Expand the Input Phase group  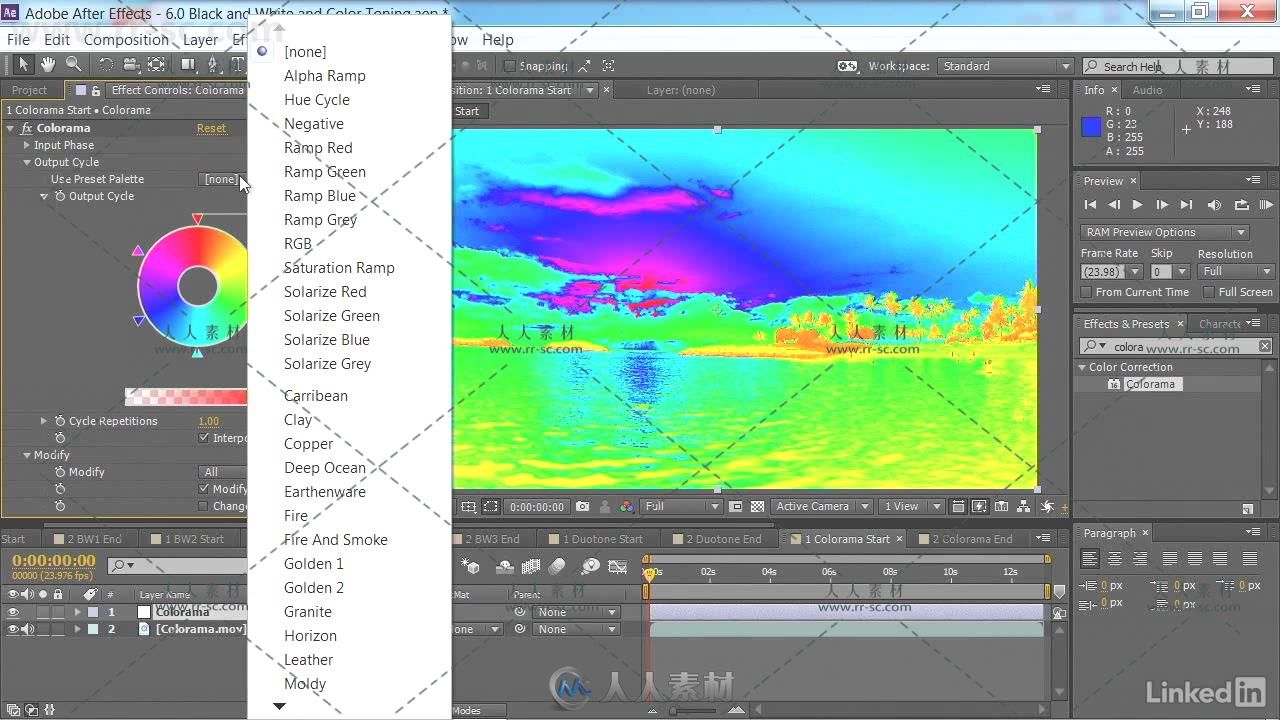click(27, 145)
